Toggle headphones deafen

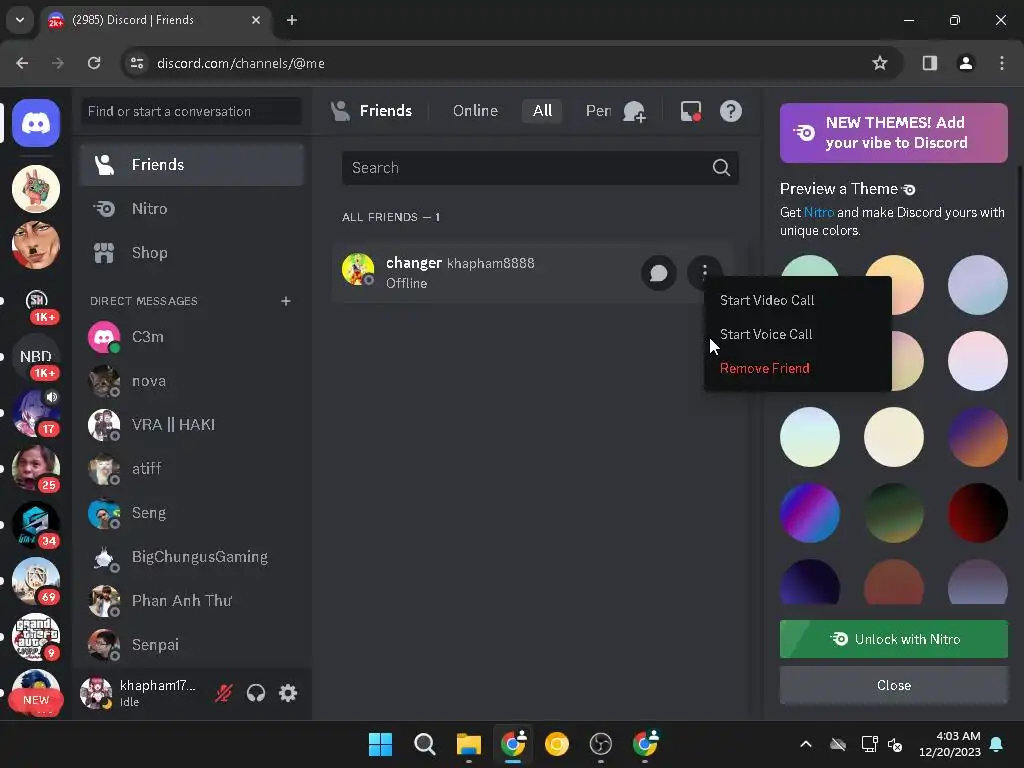256,693
